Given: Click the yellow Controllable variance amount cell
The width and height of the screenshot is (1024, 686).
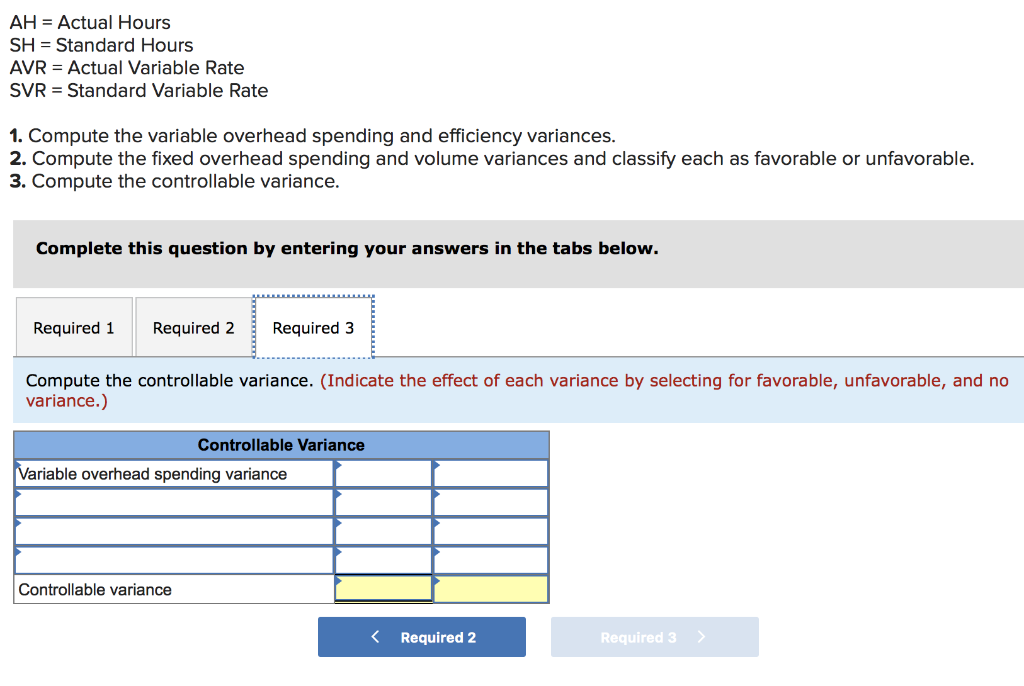Looking at the screenshot, I should (383, 589).
